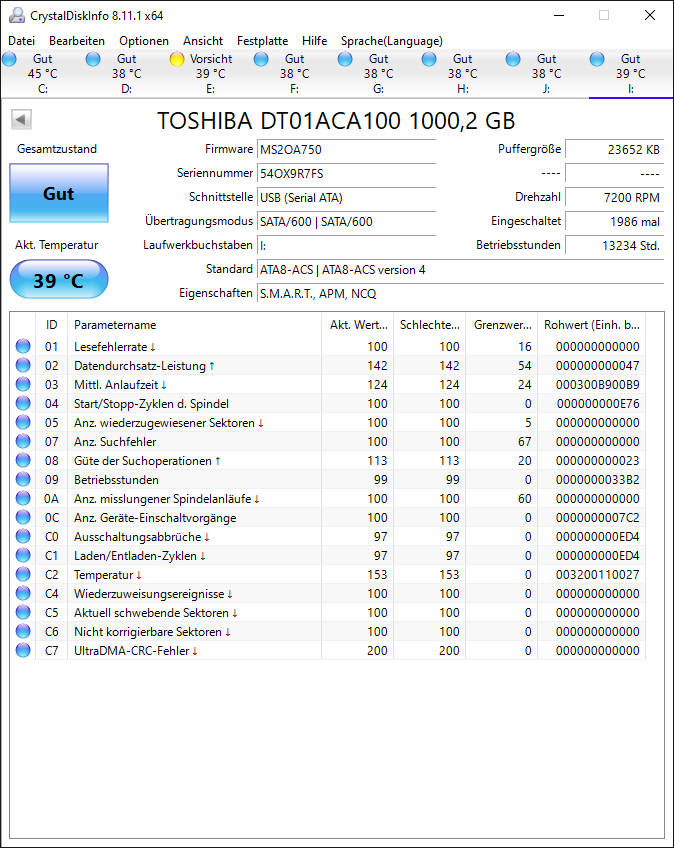Click the Schlechte... column header
674x848 pixels.
point(429,324)
